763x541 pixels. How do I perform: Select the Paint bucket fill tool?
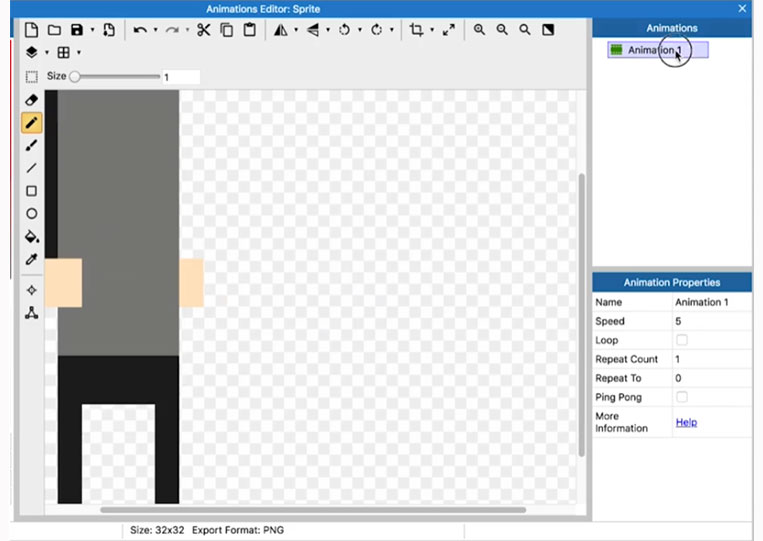click(32, 236)
